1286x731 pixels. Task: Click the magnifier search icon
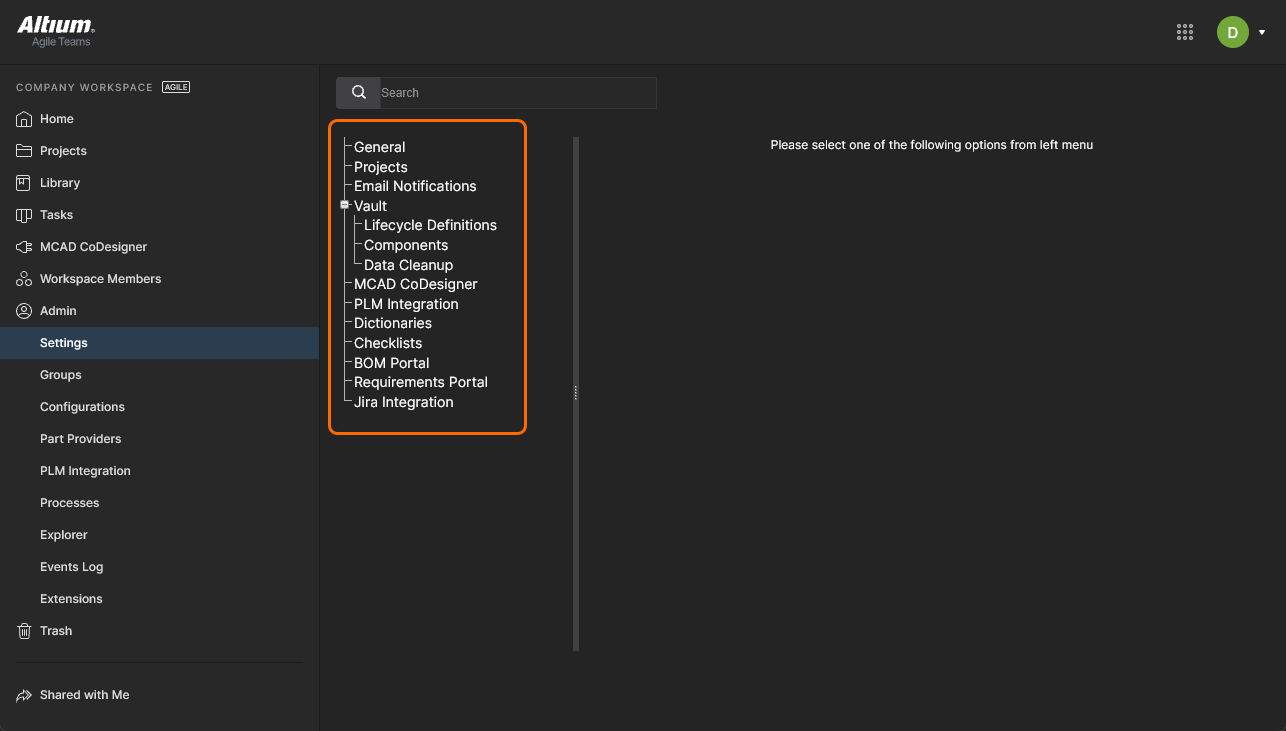click(359, 93)
